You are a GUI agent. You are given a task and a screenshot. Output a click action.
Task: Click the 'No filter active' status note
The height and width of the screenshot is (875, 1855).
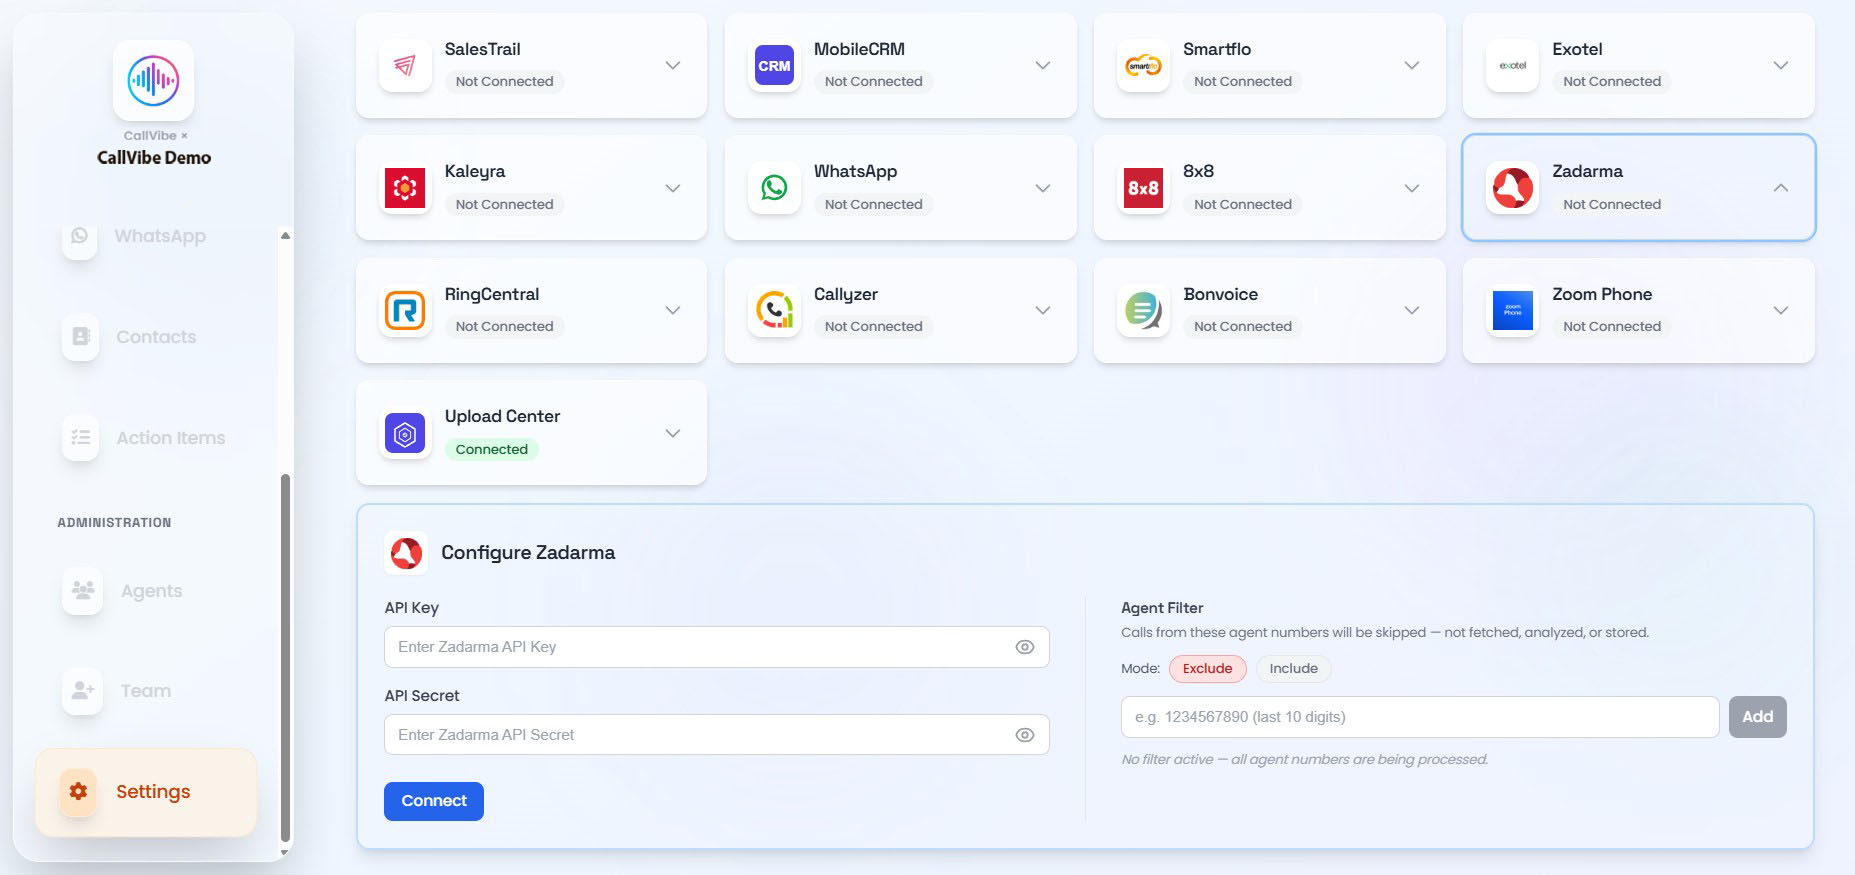pyautogui.click(x=1305, y=760)
